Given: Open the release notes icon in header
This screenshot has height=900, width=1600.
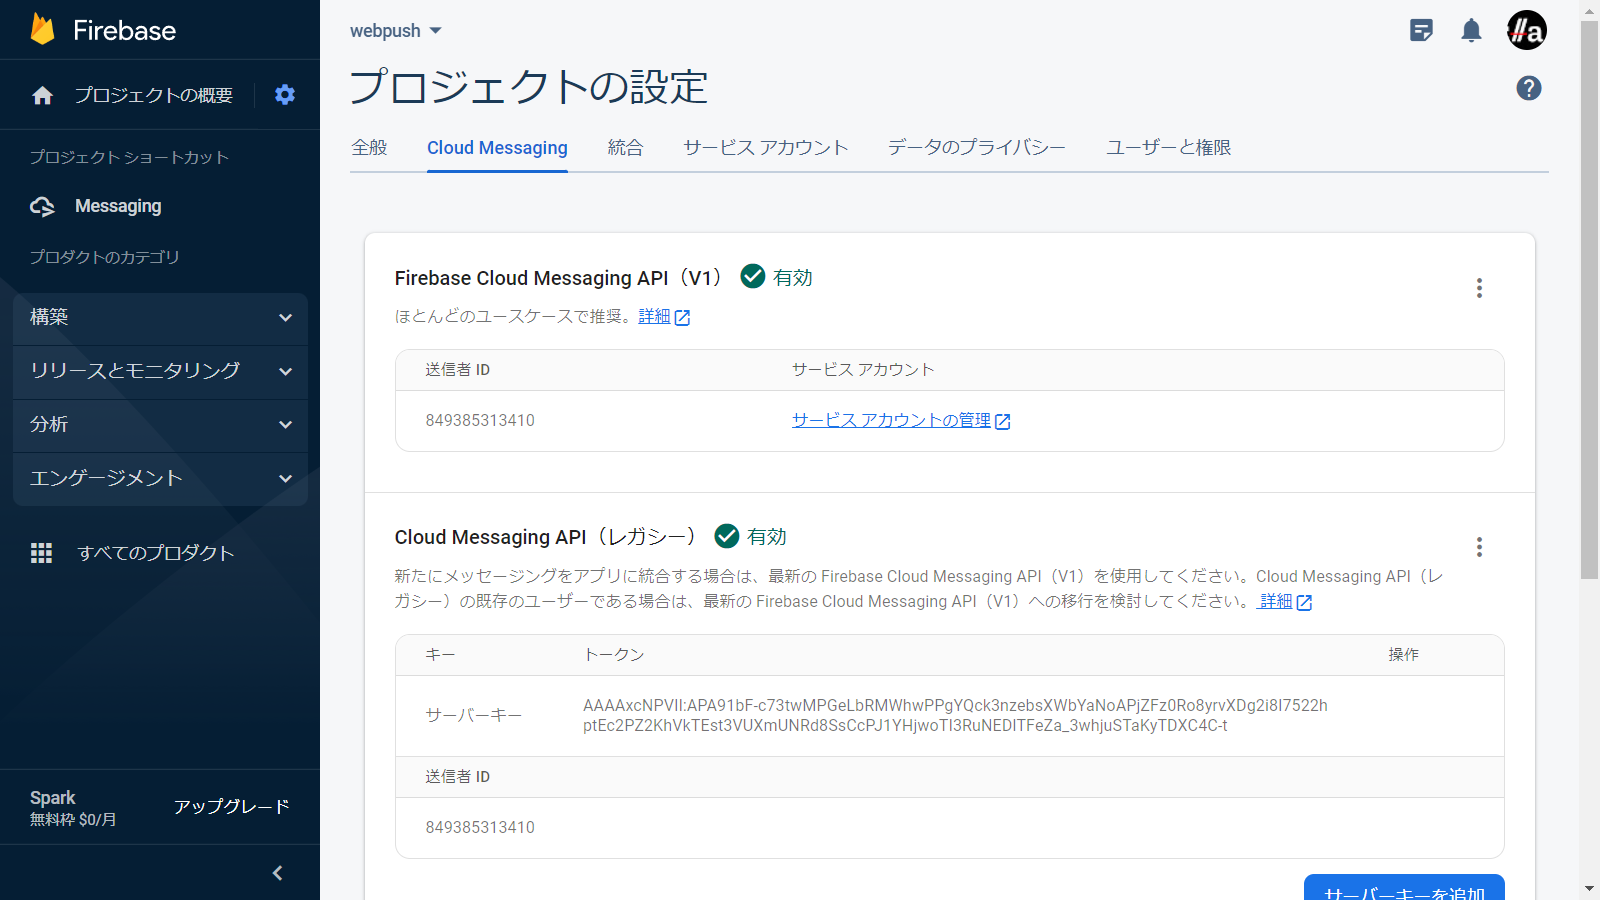Looking at the screenshot, I should click(x=1421, y=30).
